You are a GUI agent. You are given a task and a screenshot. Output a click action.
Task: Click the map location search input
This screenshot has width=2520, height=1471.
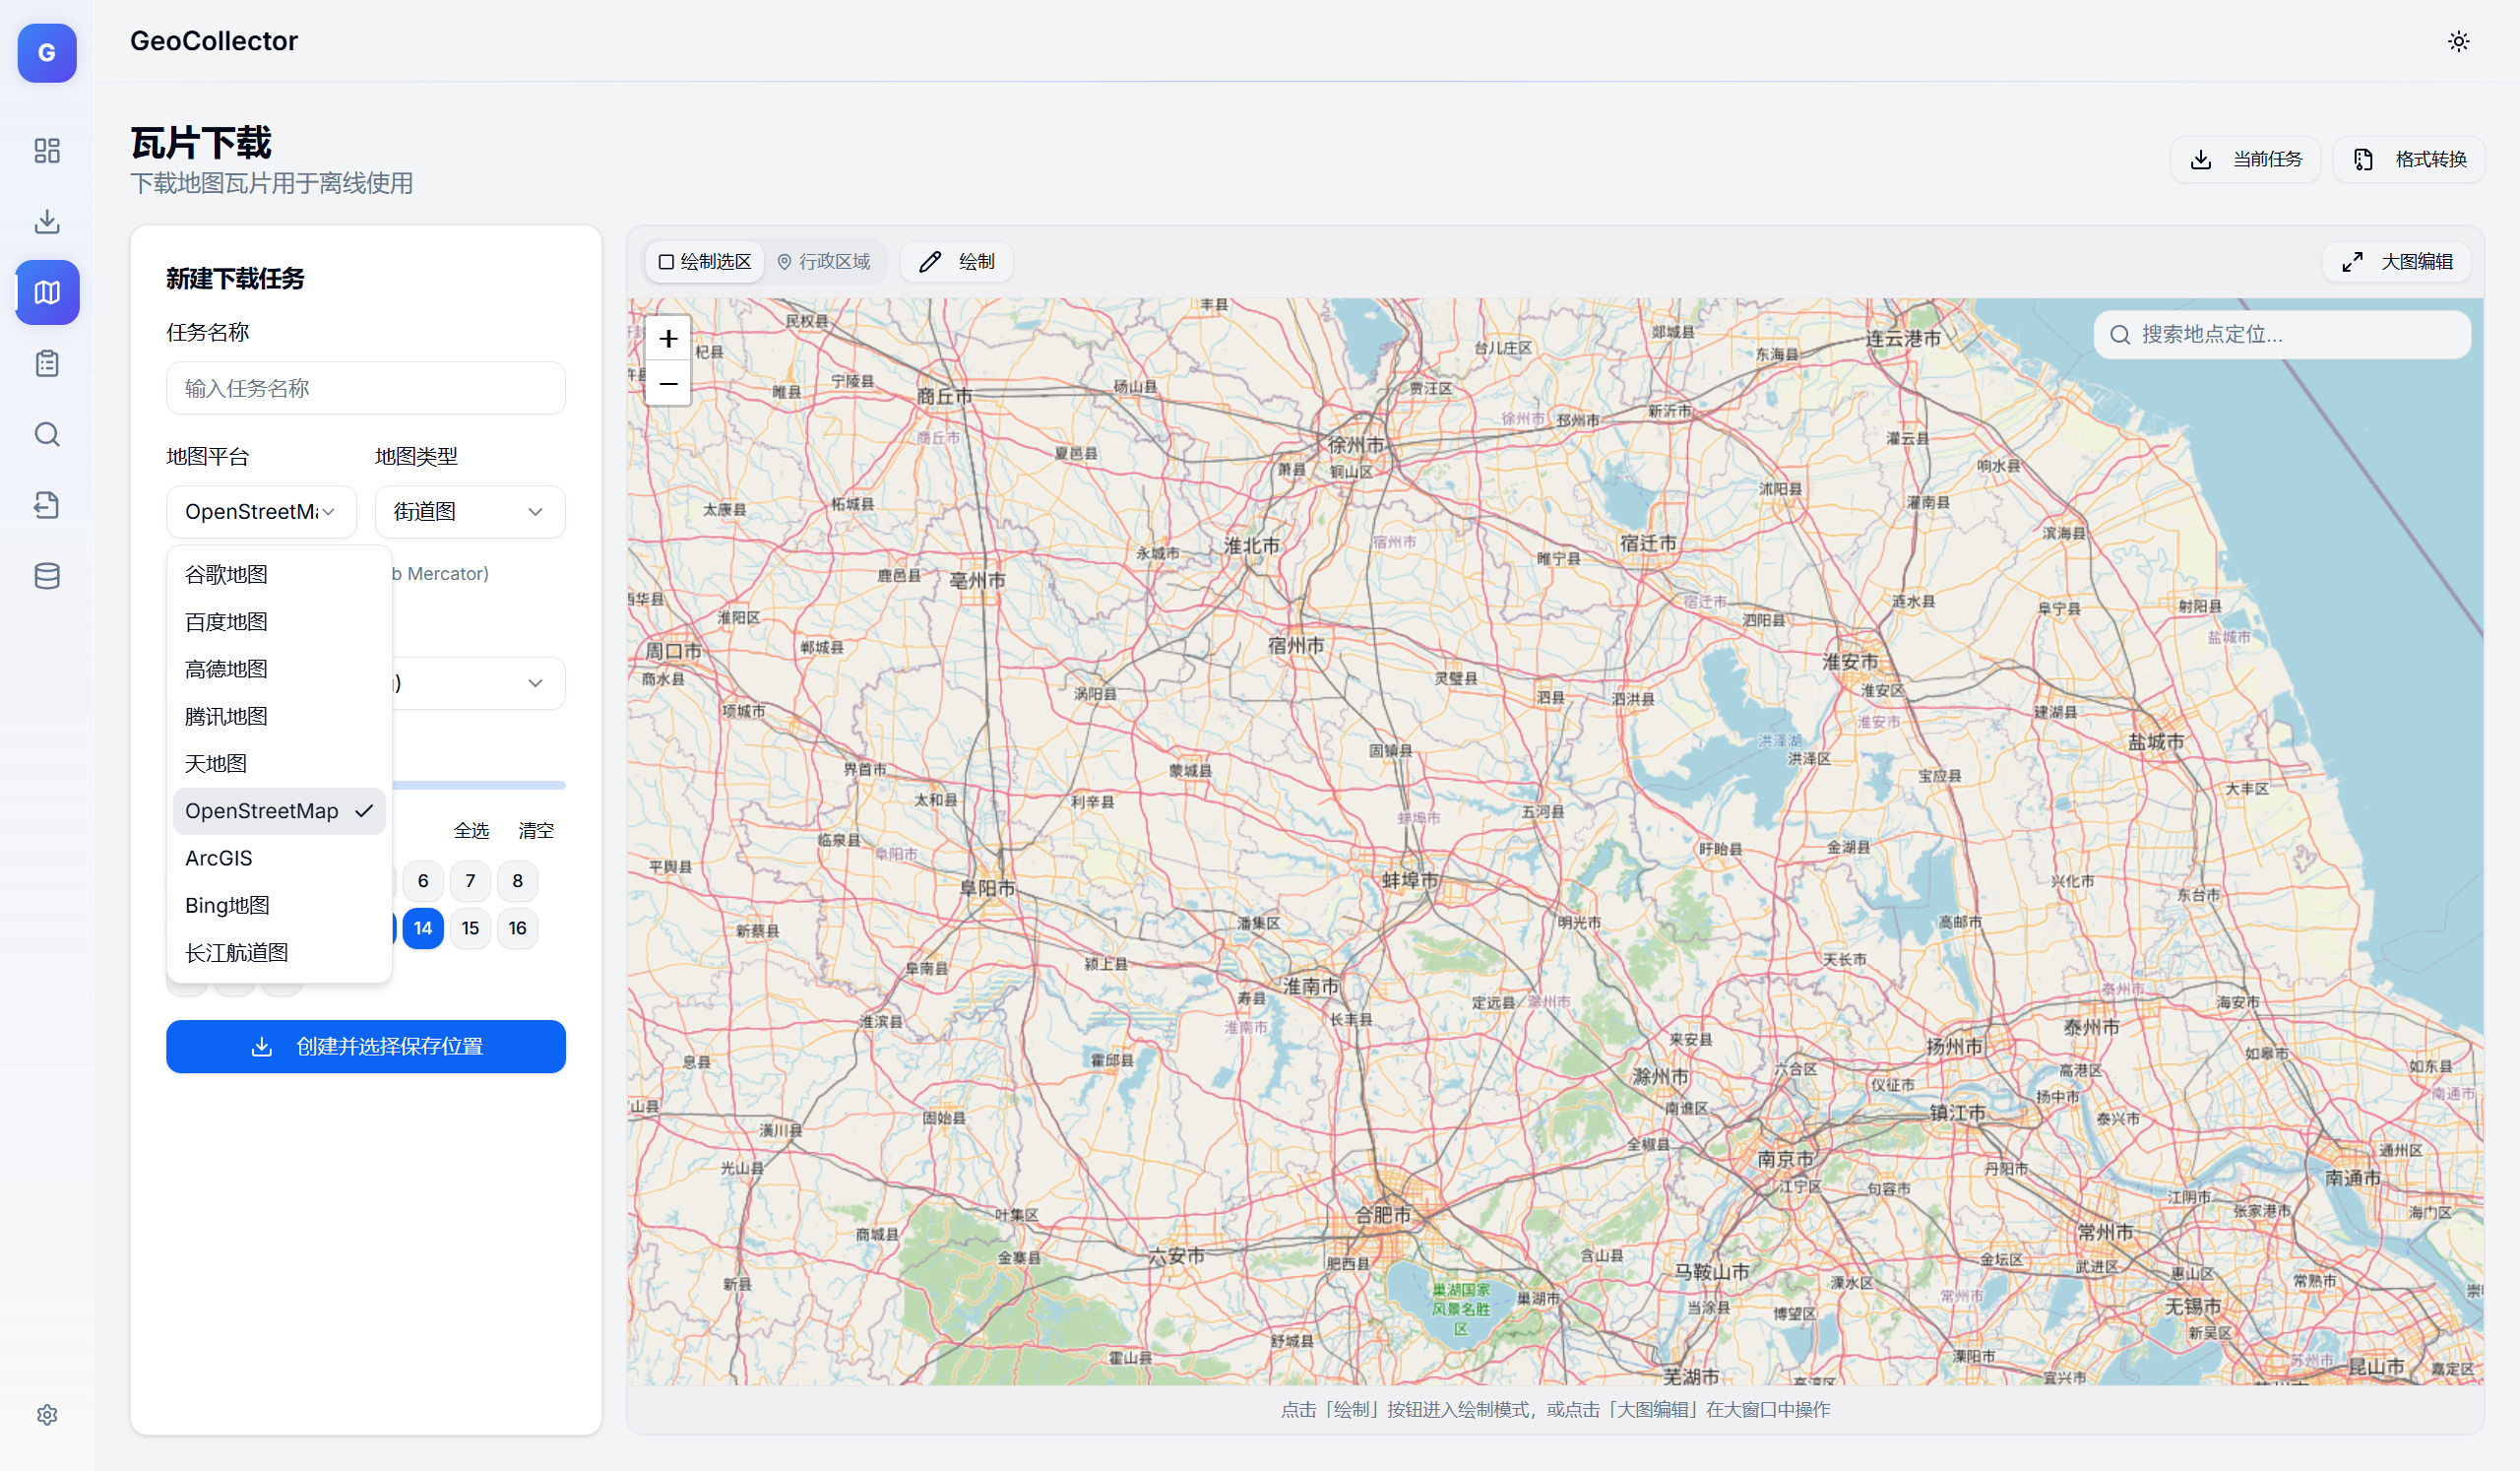pyautogui.click(x=2281, y=334)
